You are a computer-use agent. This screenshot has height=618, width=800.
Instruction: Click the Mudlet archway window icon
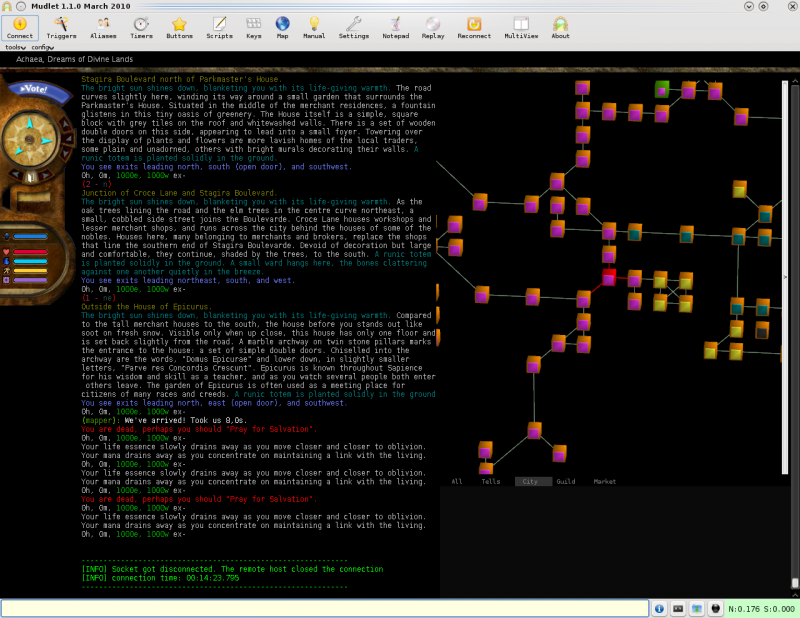(x=7, y=6)
